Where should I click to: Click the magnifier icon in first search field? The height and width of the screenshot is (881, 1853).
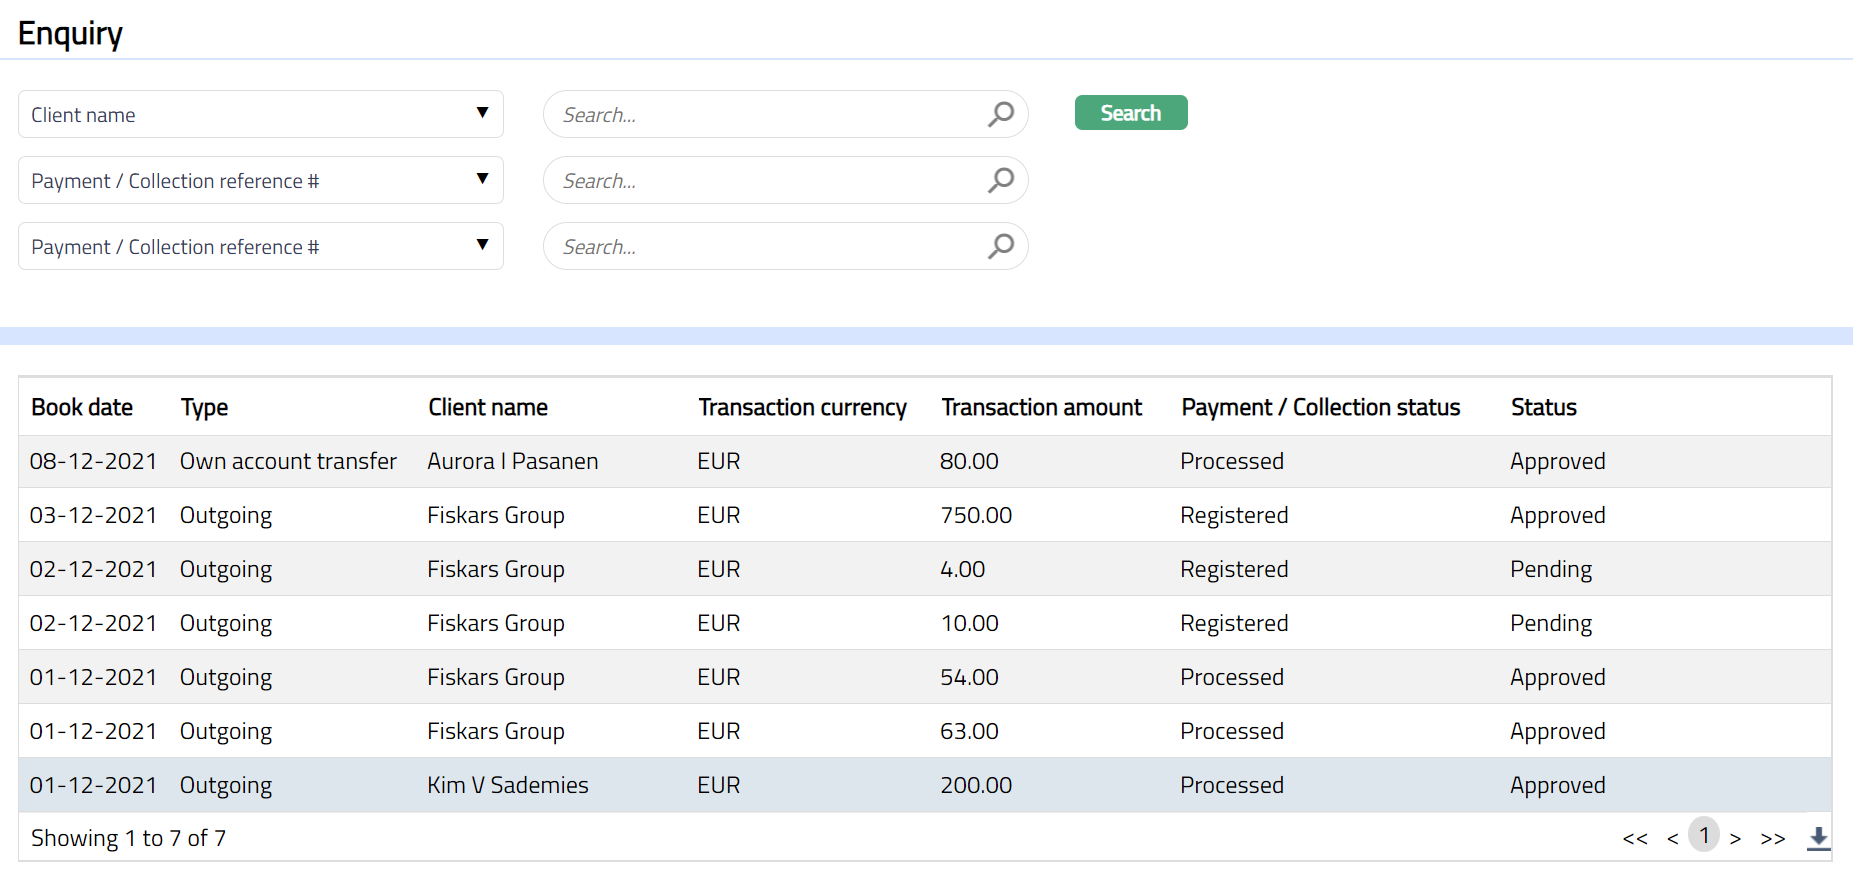point(1000,114)
